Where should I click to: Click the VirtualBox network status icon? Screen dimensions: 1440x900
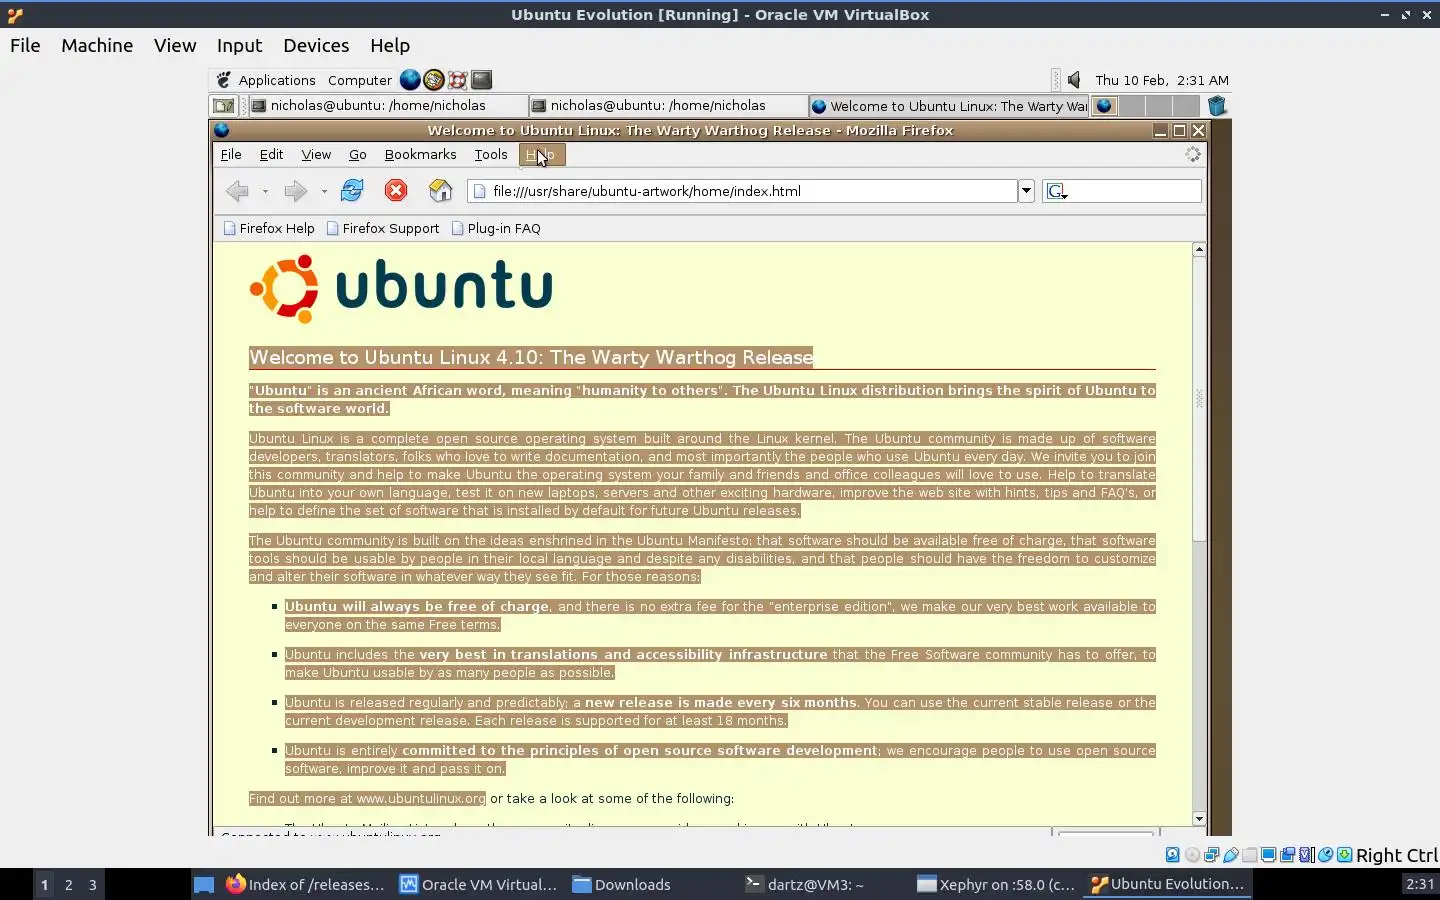(1211, 855)
